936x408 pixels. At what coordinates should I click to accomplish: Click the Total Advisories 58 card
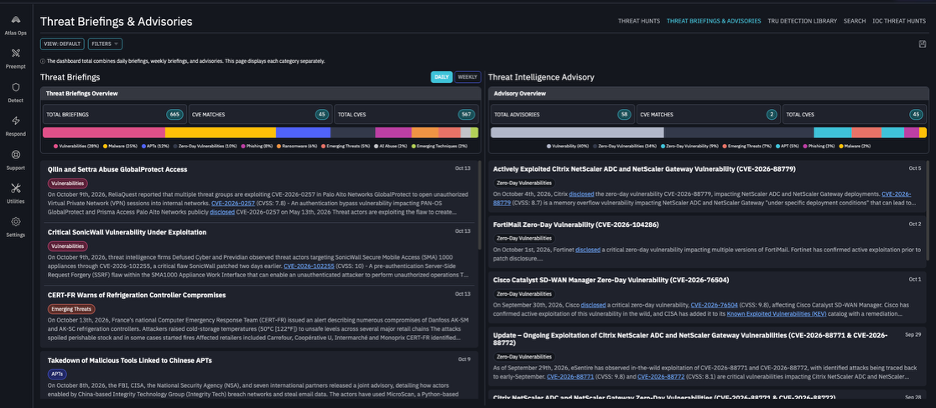point(562,114)
